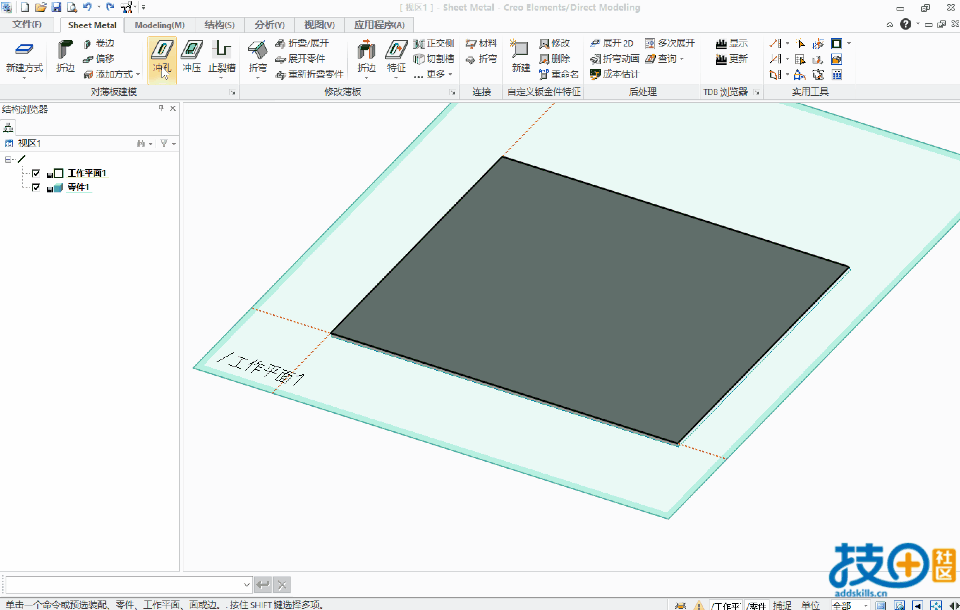Image resolution: width=960 pixels, height=610 pixels.
Task: Click the Undo icon
Action: [87, 7]
